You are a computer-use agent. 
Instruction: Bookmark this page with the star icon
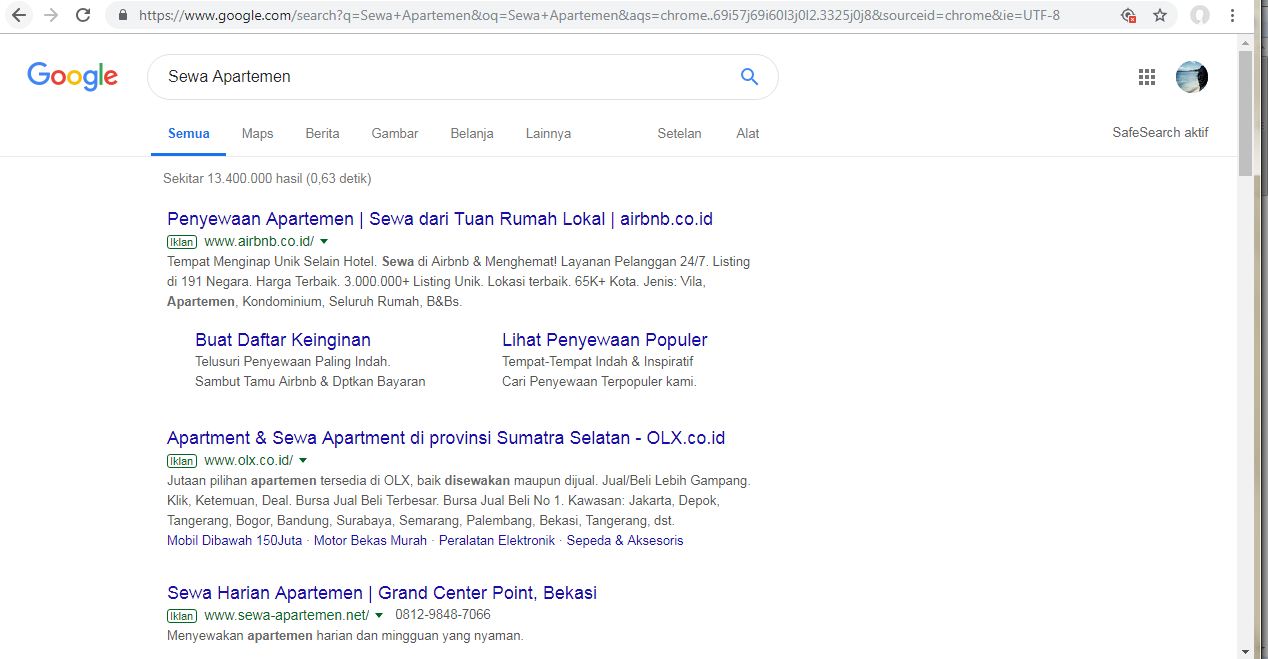1159,15
